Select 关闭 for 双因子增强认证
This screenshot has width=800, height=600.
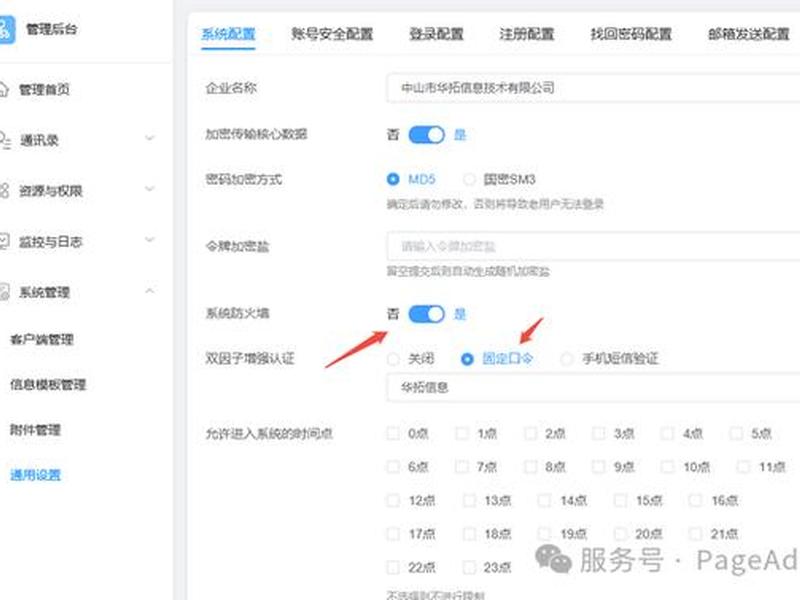click(393, 359)
